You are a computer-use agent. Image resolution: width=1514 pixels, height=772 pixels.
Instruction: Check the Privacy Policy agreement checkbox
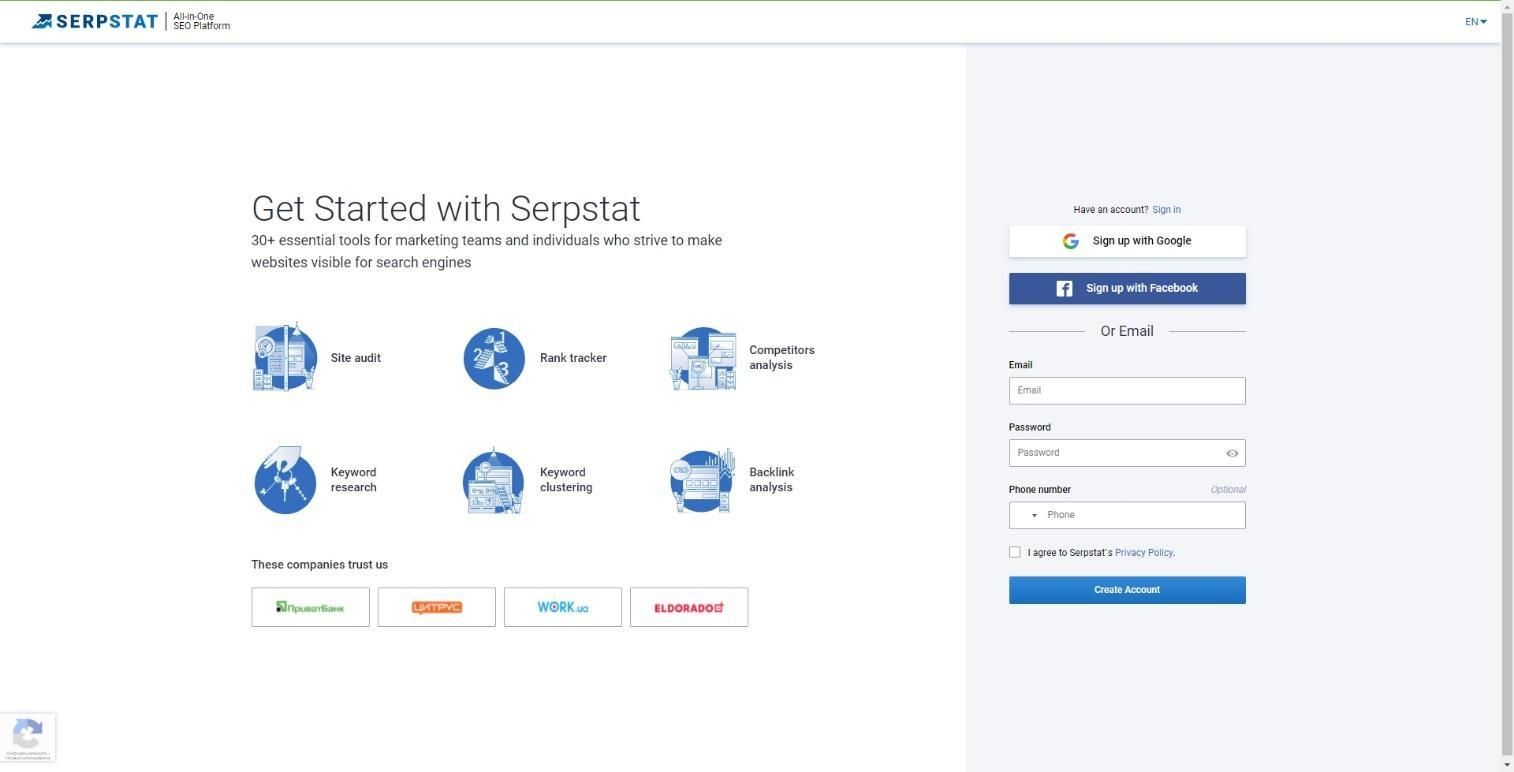coord(1015,552)
